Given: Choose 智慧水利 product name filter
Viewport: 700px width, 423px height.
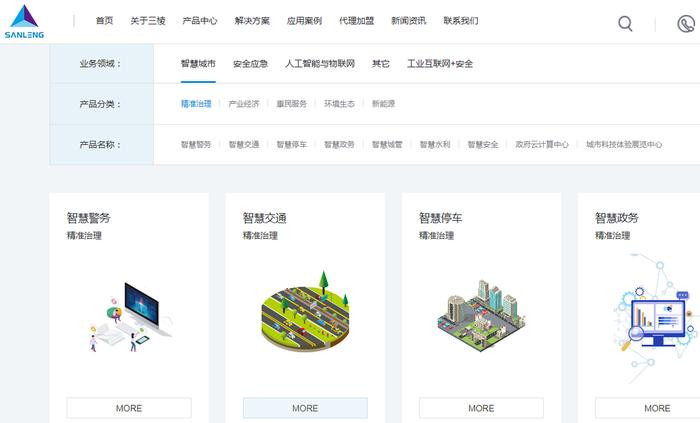Looking at the screenshot, I should [435, 144].
